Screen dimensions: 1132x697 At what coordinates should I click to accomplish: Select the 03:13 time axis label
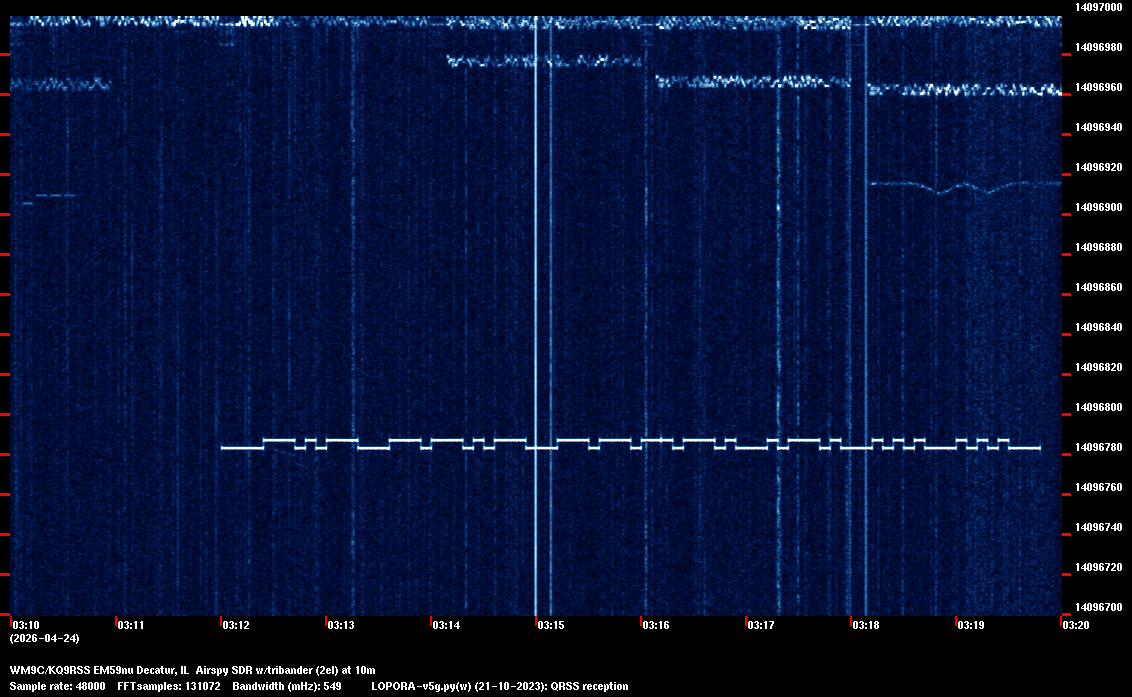(x=340, y=625)
